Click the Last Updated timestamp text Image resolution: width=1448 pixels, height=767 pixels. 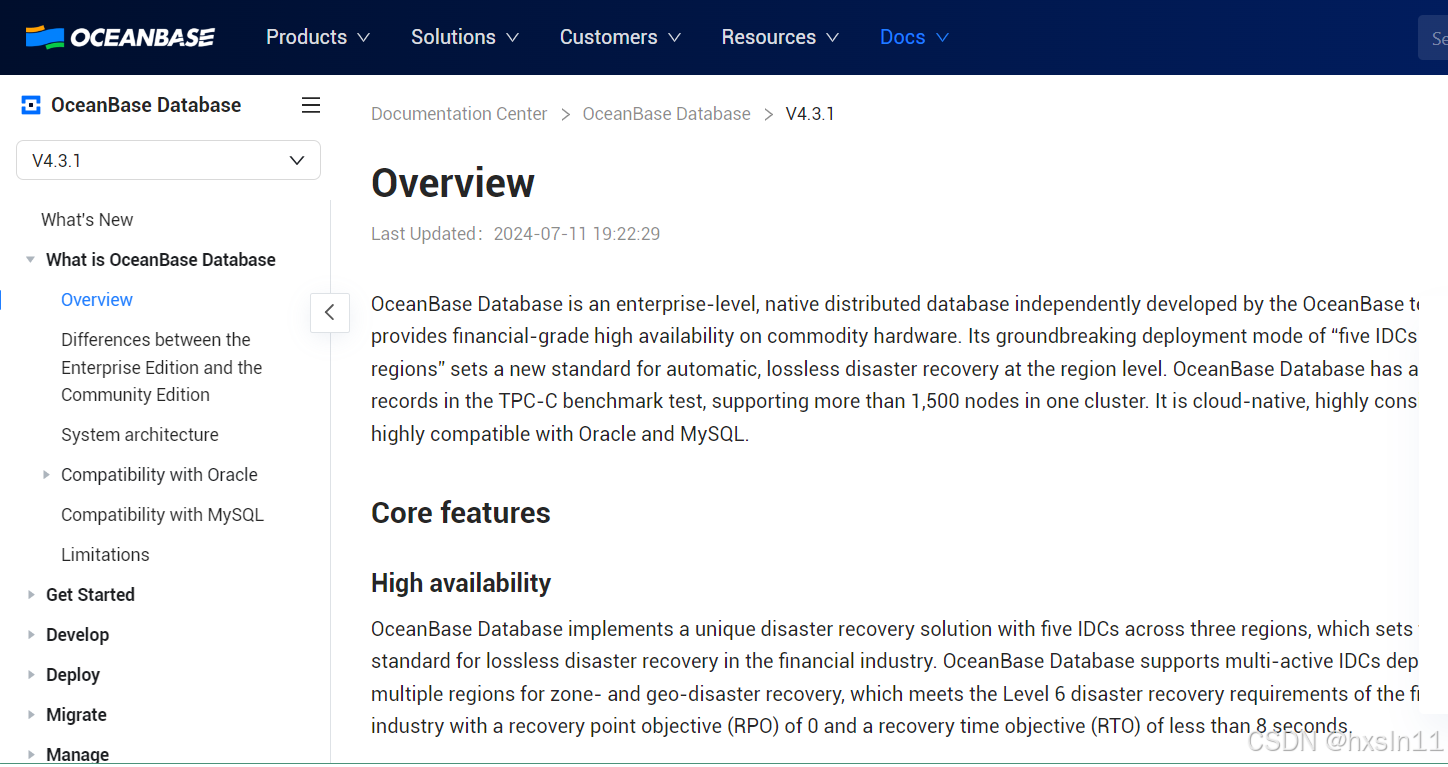515,234
